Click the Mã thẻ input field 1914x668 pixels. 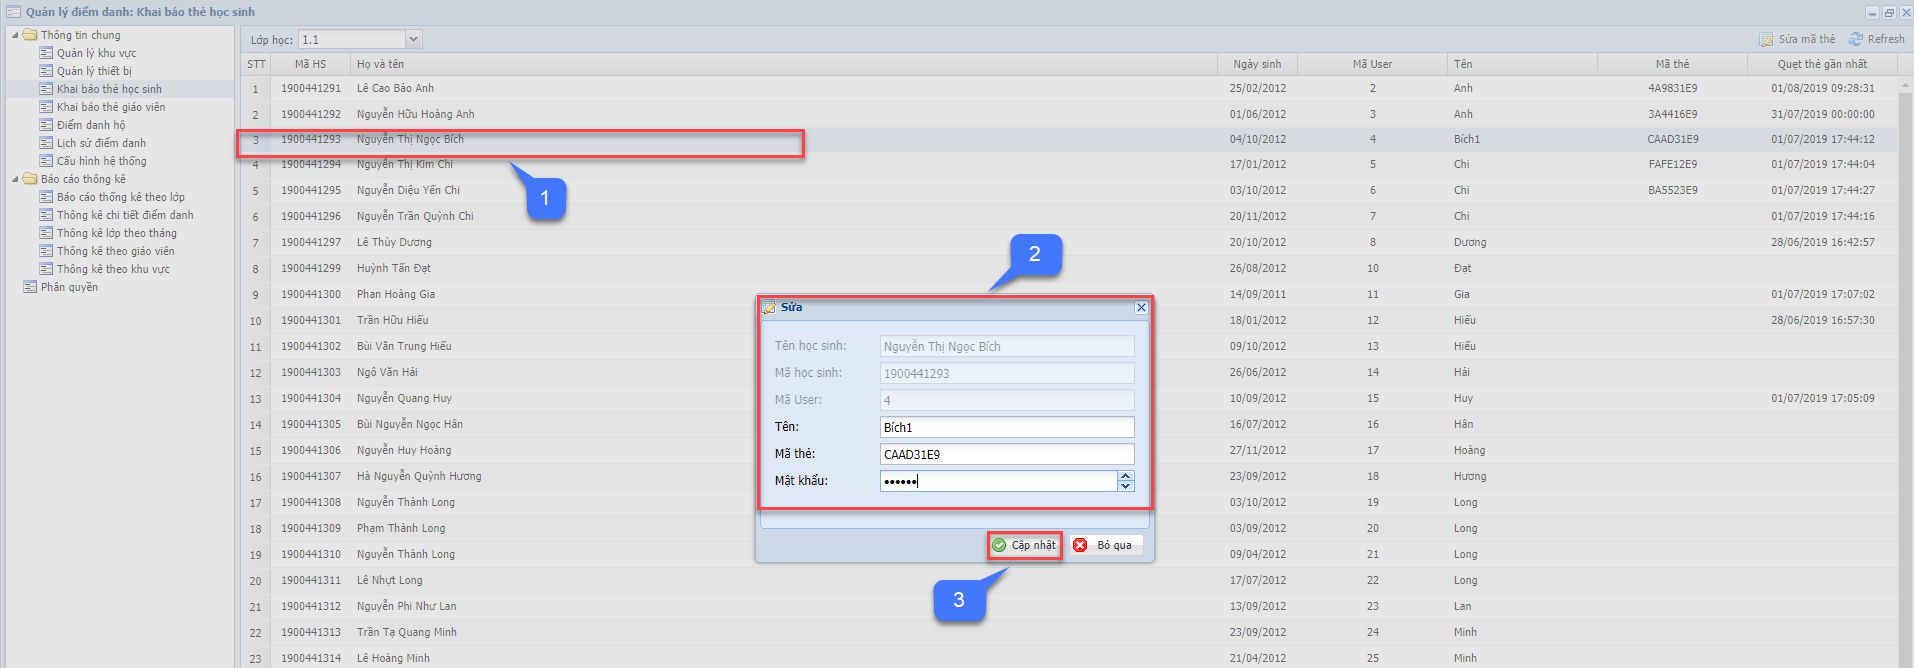click(1006, 454)
